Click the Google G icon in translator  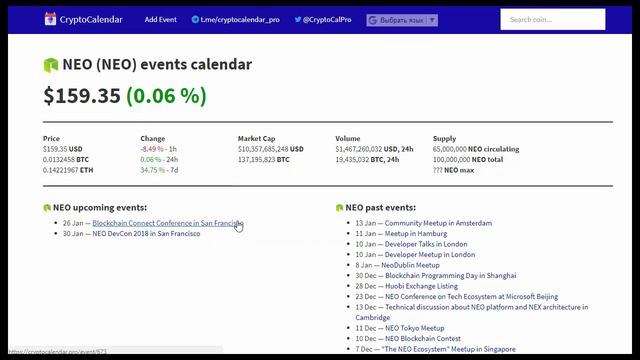[373, 20]
